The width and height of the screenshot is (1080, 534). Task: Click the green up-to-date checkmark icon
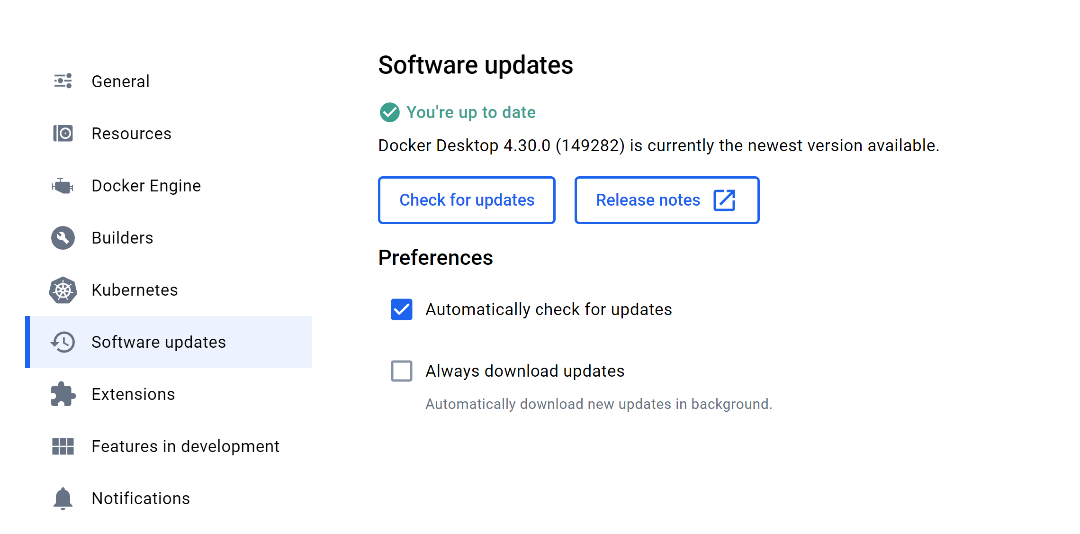[390, 112]
